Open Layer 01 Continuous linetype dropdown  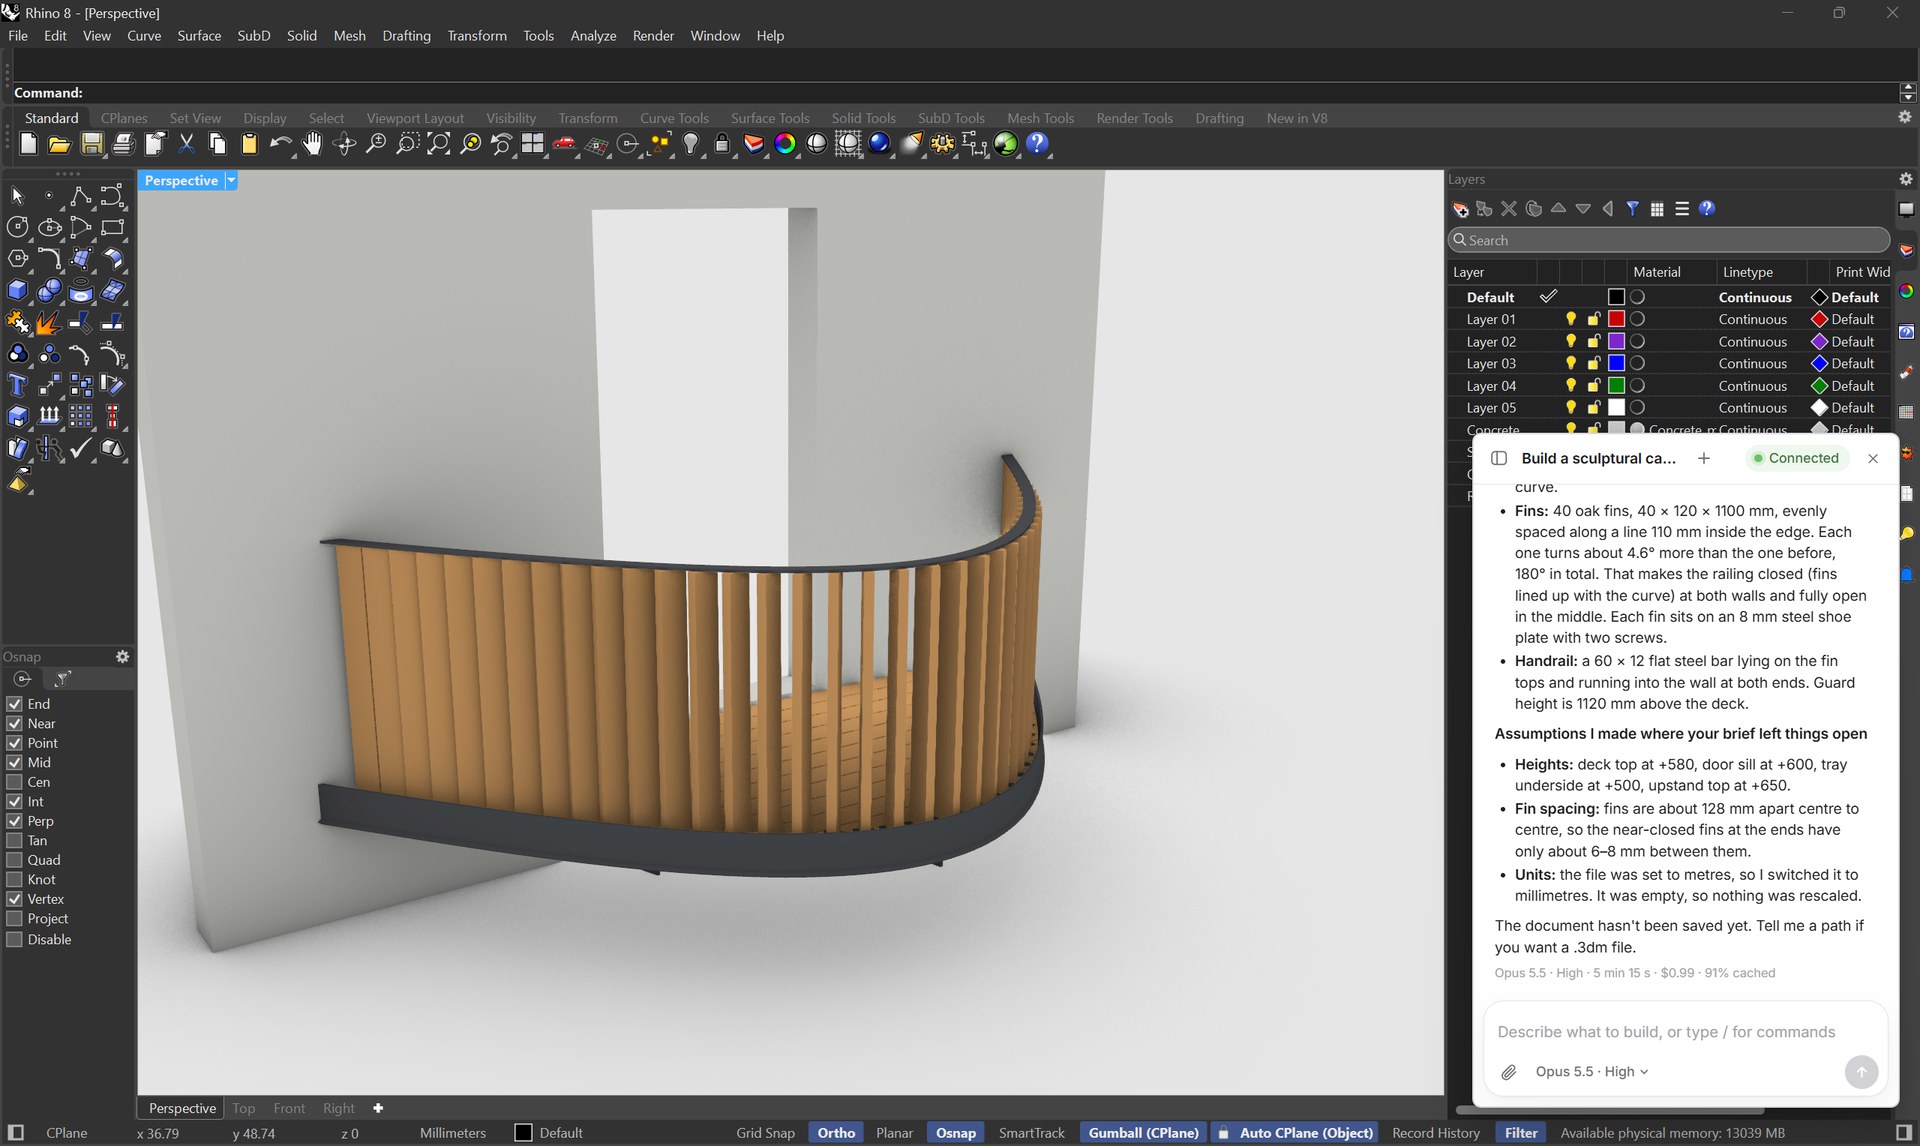(1752, 320)
